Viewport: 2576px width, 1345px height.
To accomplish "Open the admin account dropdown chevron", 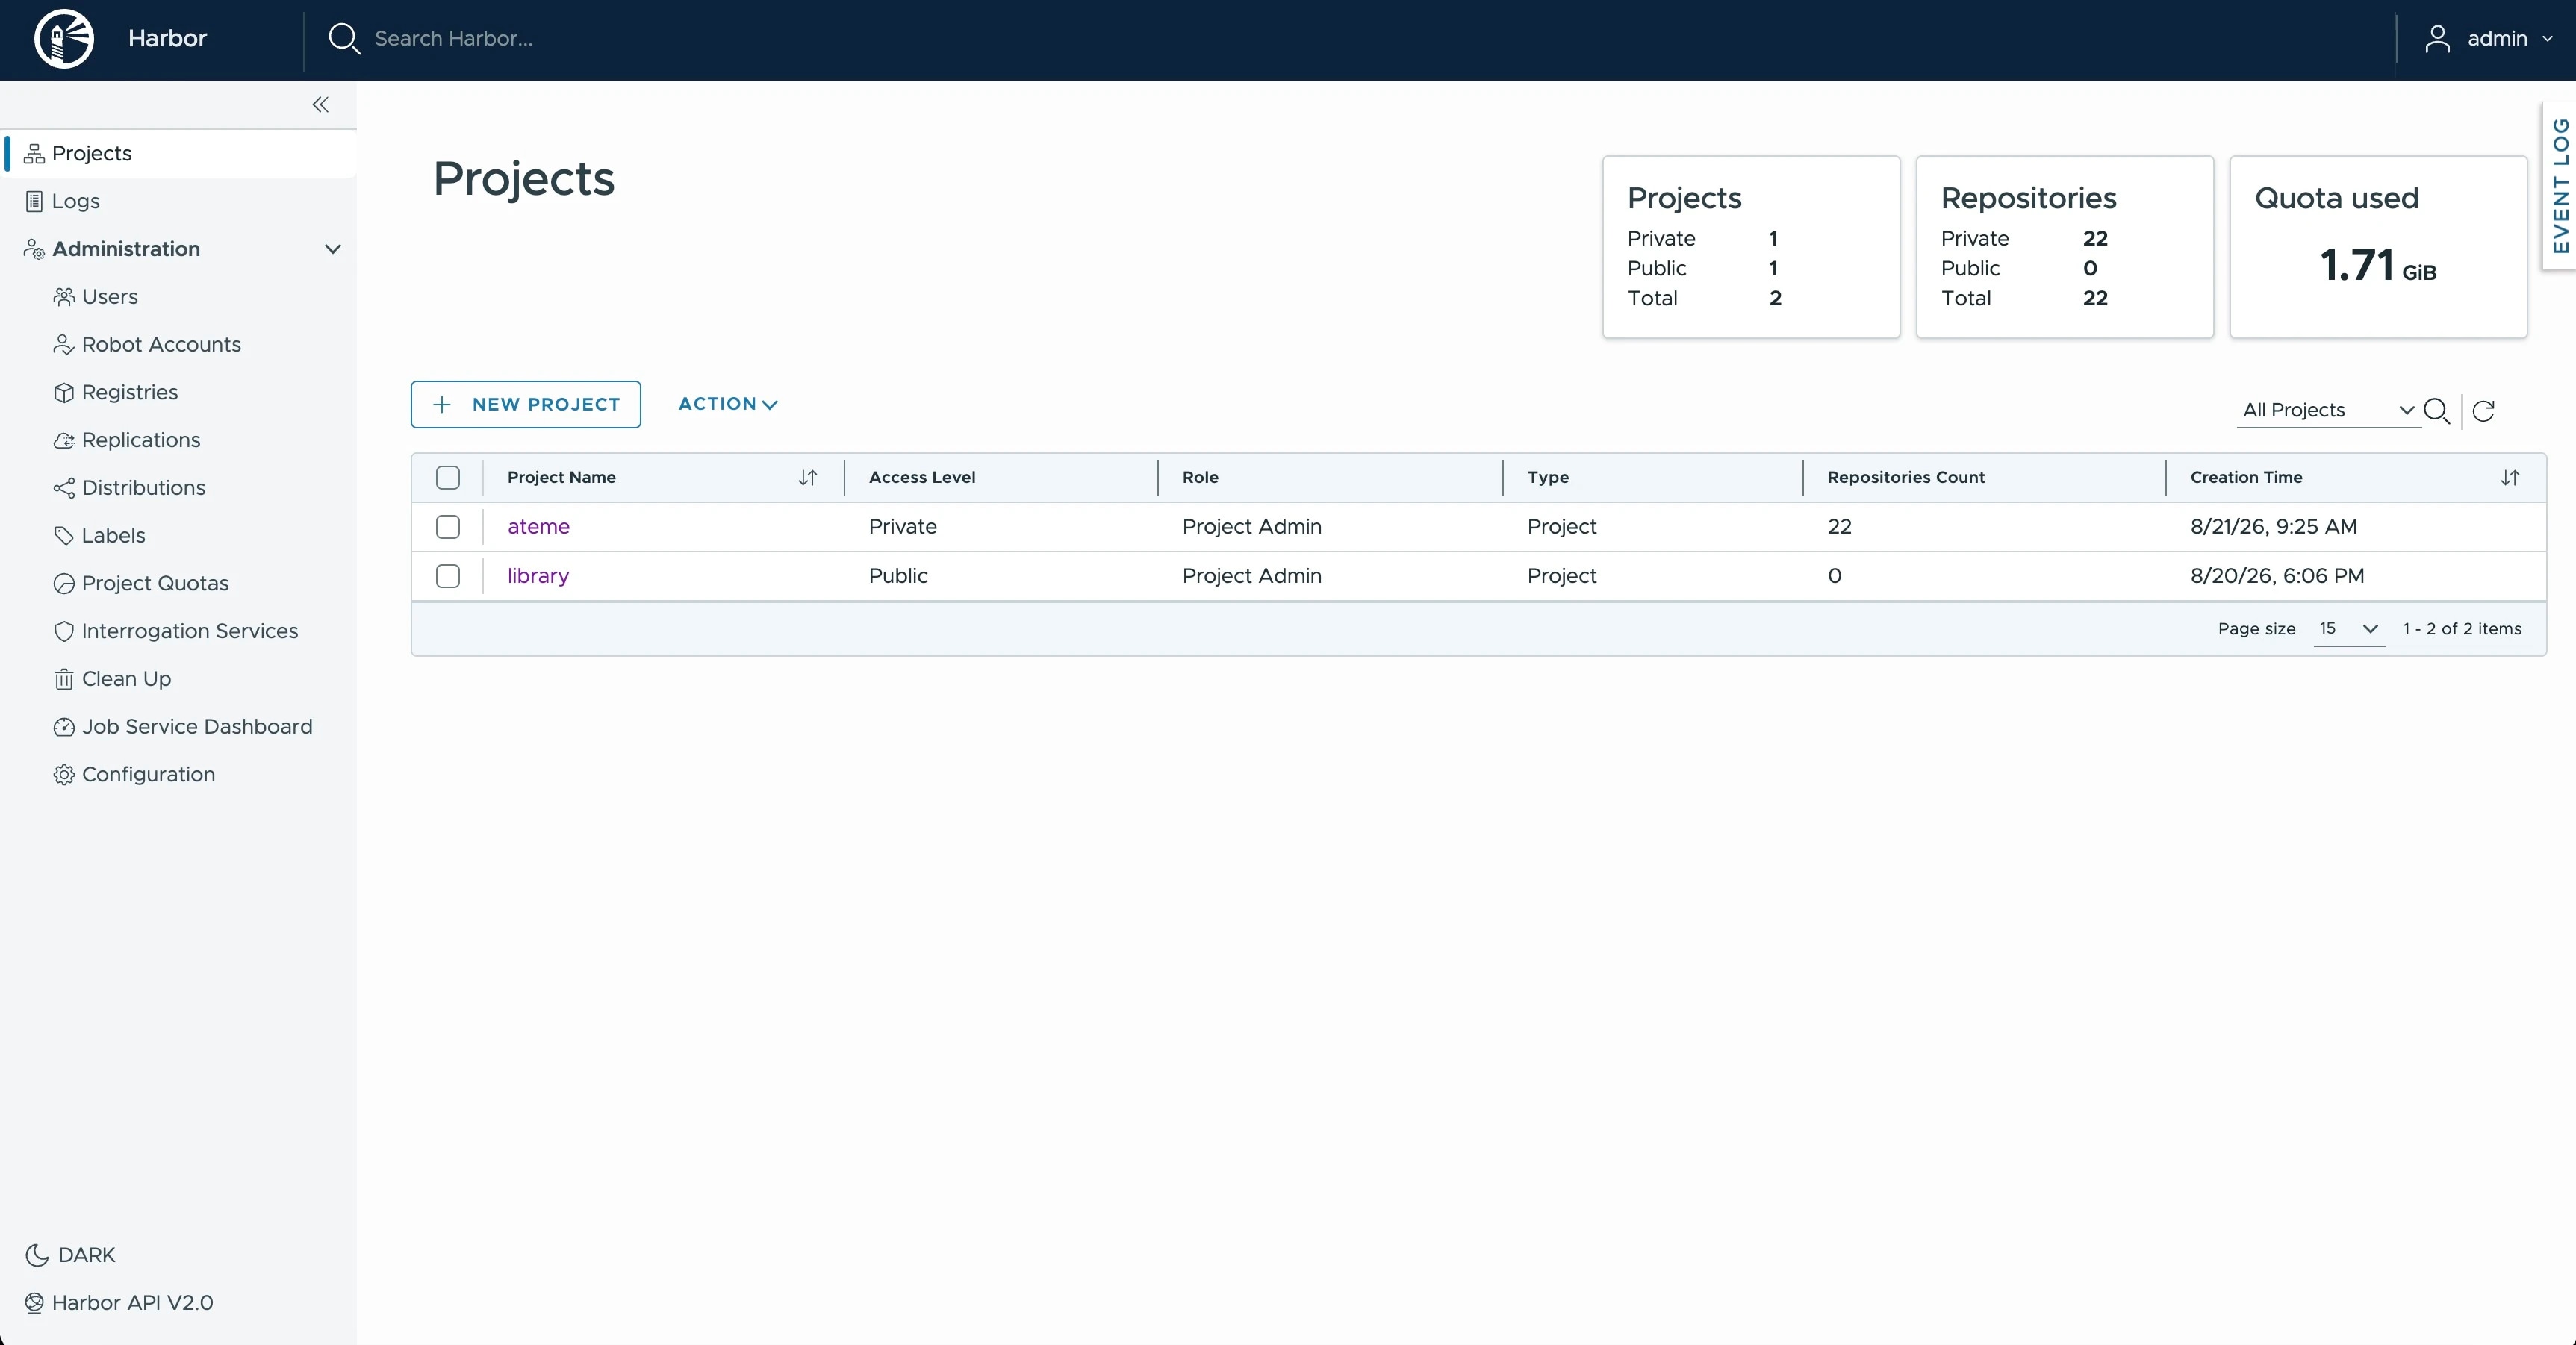I will pyautogui.click(x=2547, y=39).
